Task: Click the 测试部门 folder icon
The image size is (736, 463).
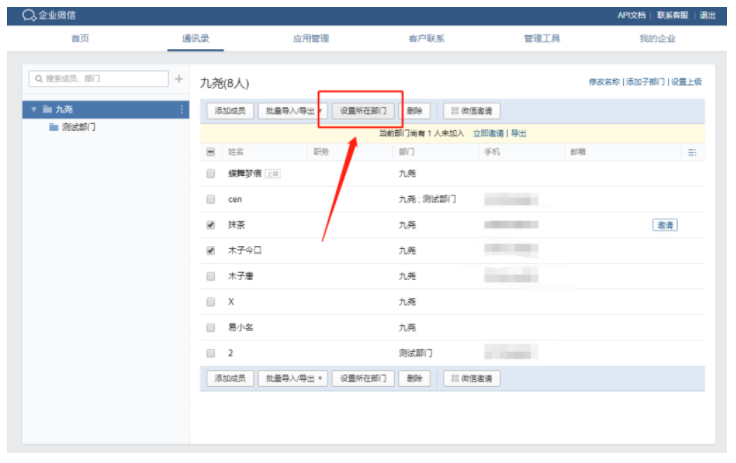Action: click(54, 128)
